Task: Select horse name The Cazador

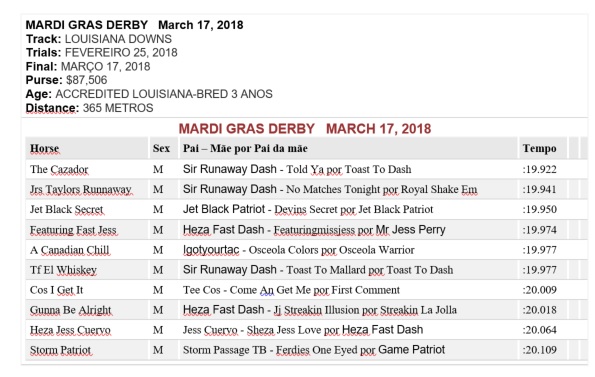Action: tap(59, 169)
